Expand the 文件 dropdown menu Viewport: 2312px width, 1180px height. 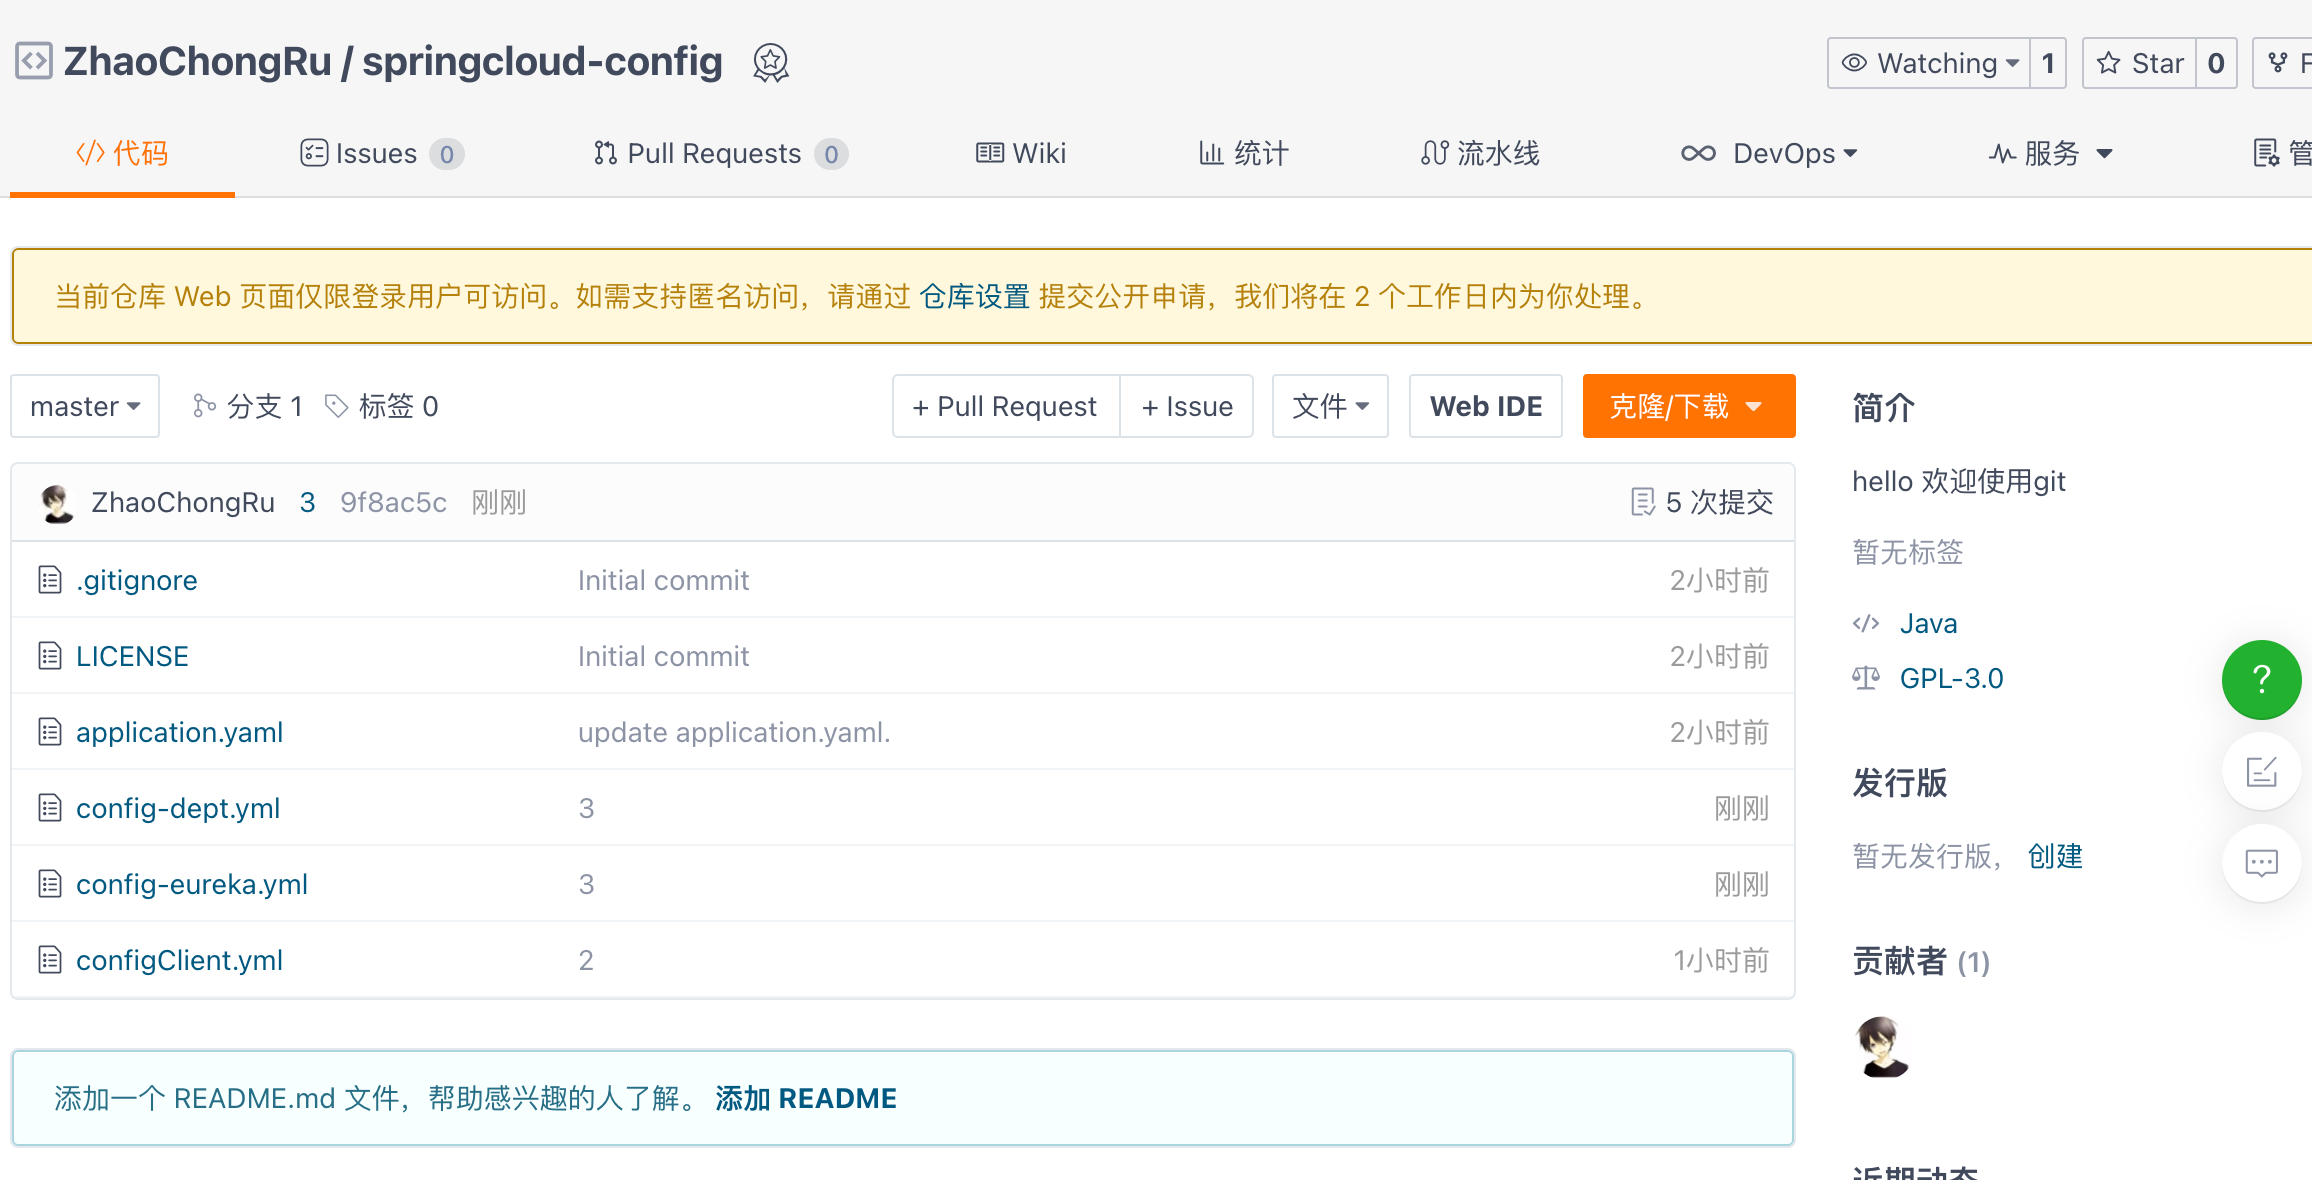pyautogui.click(x=1329, y=406)
